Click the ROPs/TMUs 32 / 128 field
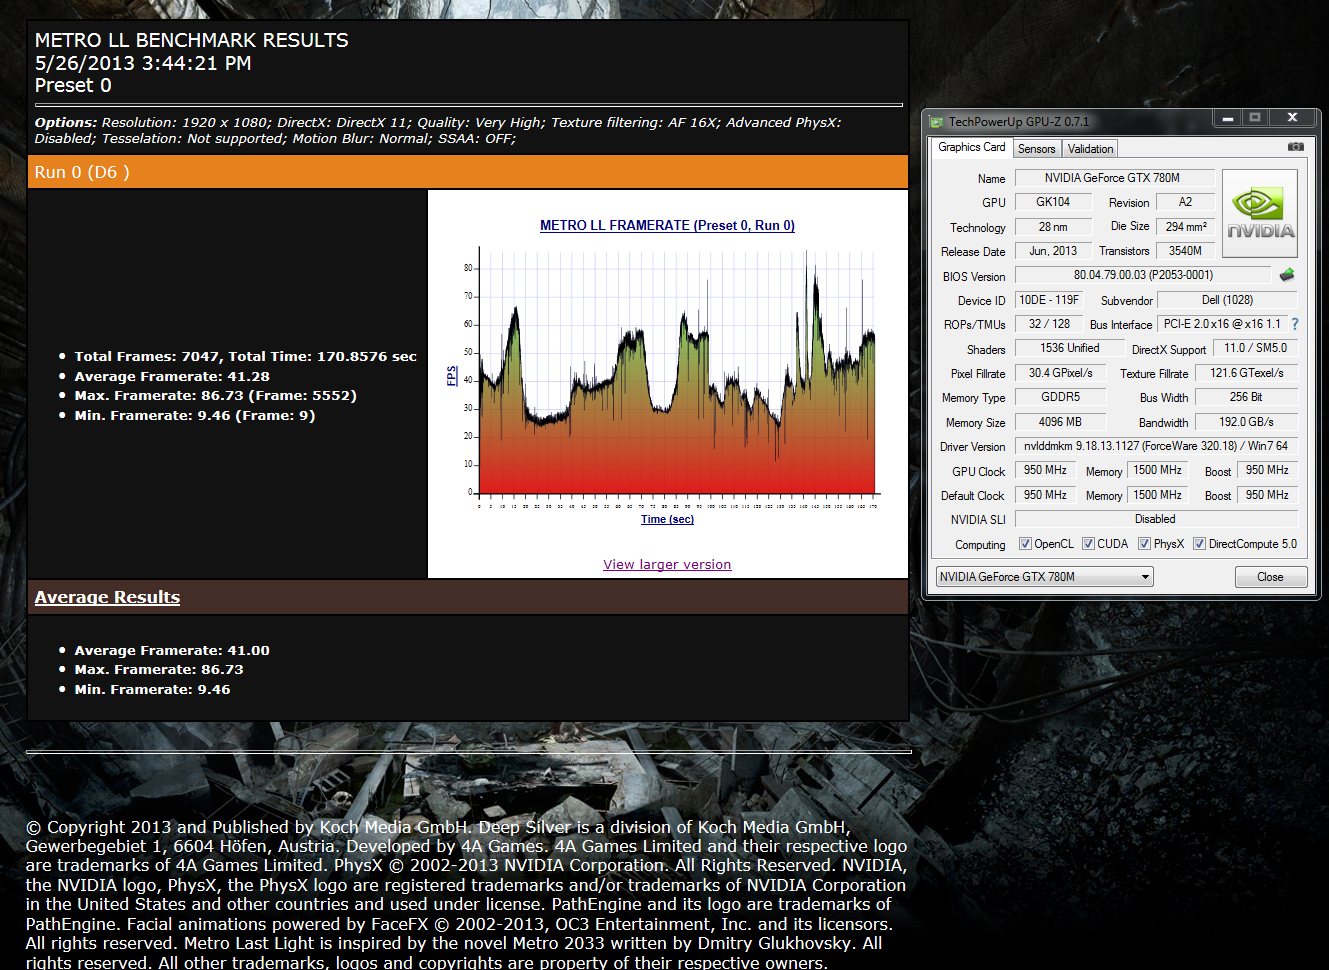Image resolution: width=1329 pixels, height=970 pixels. [1048, 324]
